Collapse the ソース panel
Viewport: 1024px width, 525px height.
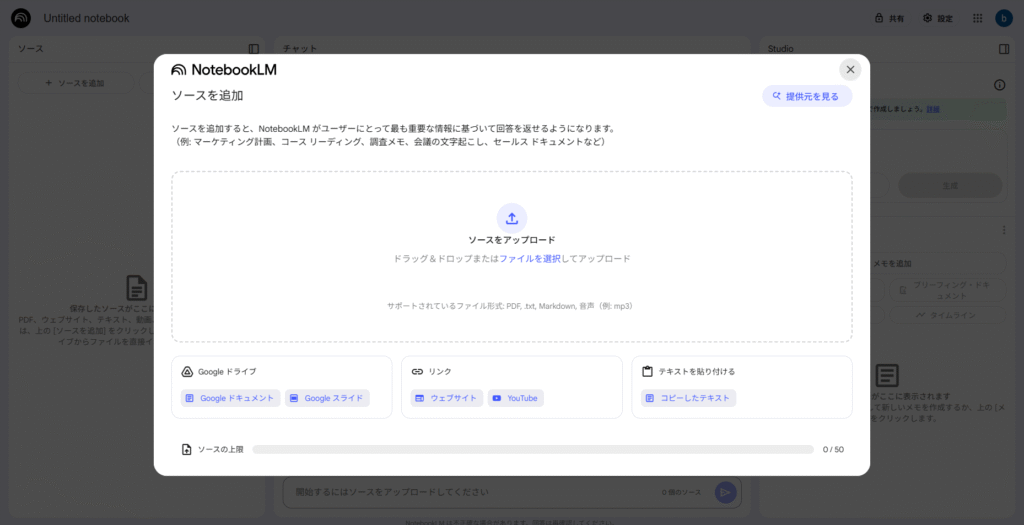pos(253,49)
